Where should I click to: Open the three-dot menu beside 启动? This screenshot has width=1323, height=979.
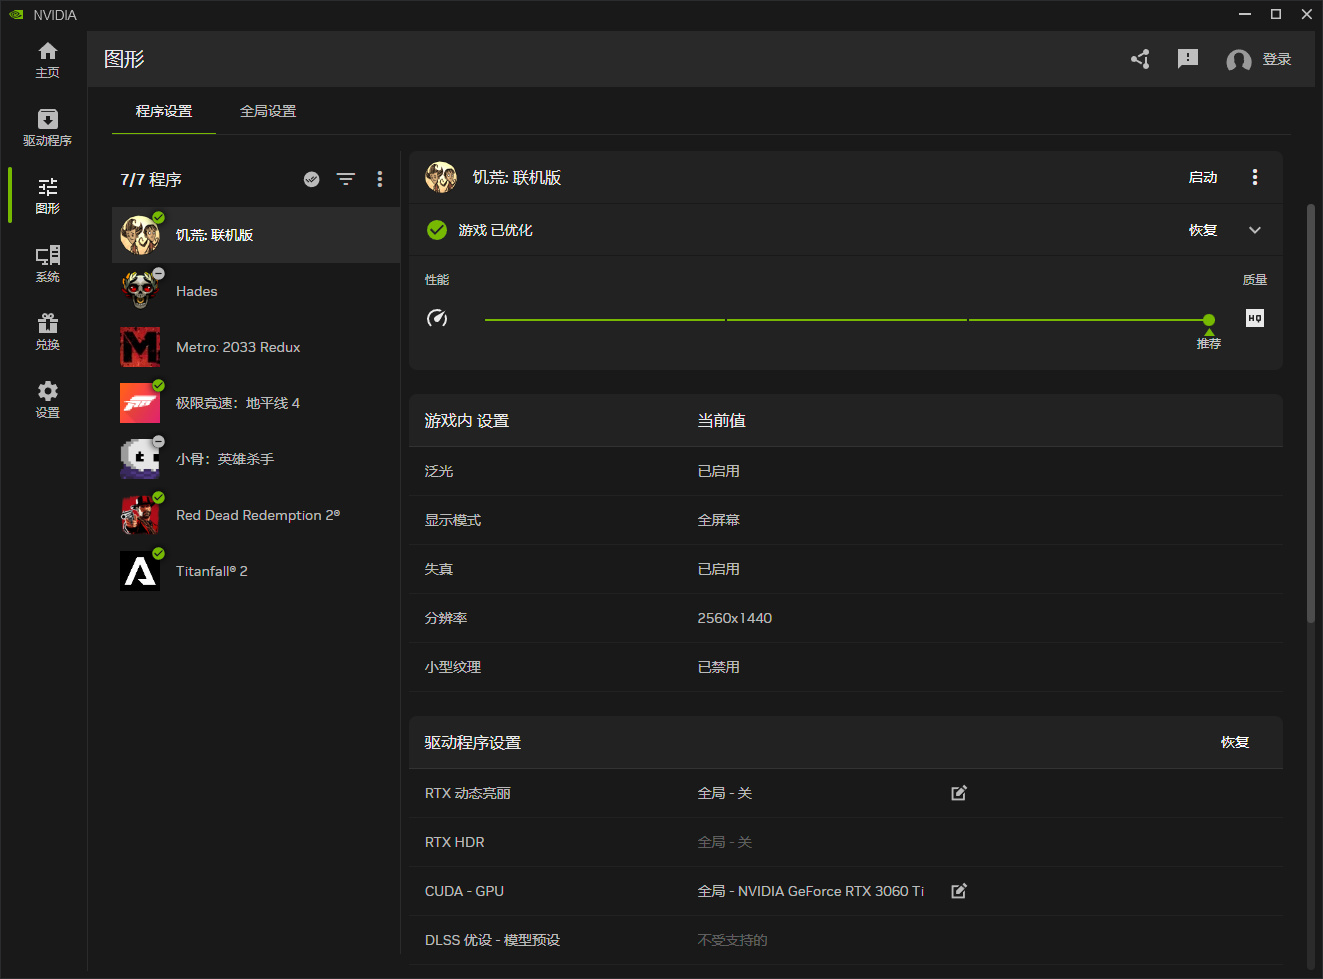coord(1255,177)
